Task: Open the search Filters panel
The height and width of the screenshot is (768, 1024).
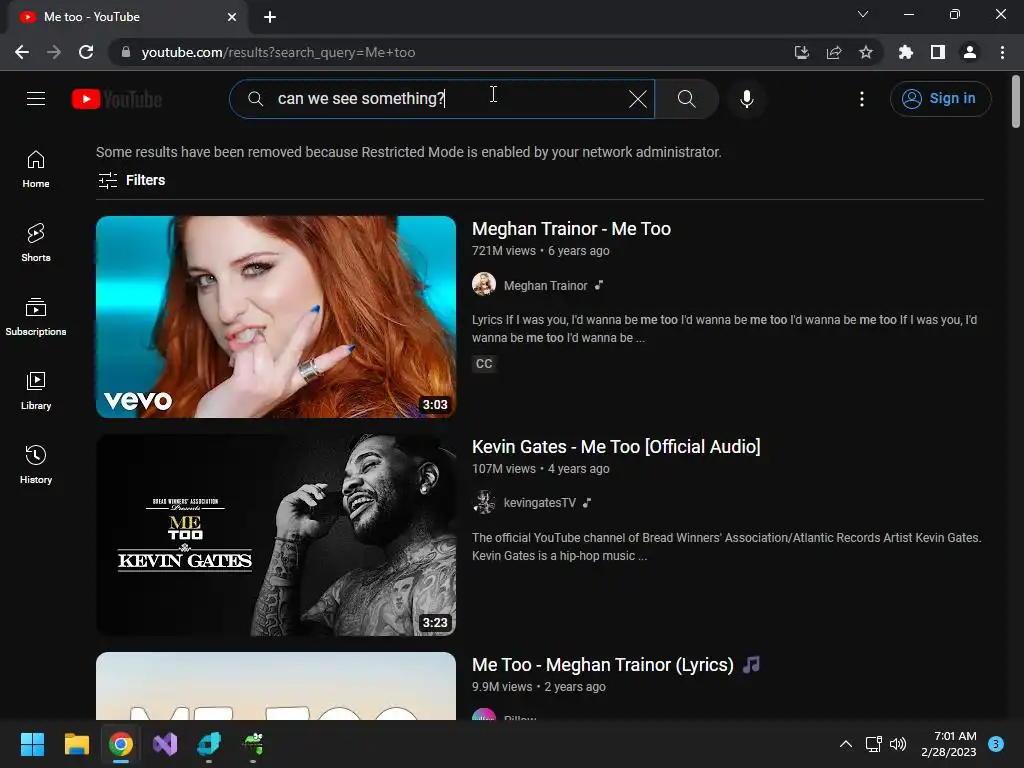Action: [x=131, y=180]
